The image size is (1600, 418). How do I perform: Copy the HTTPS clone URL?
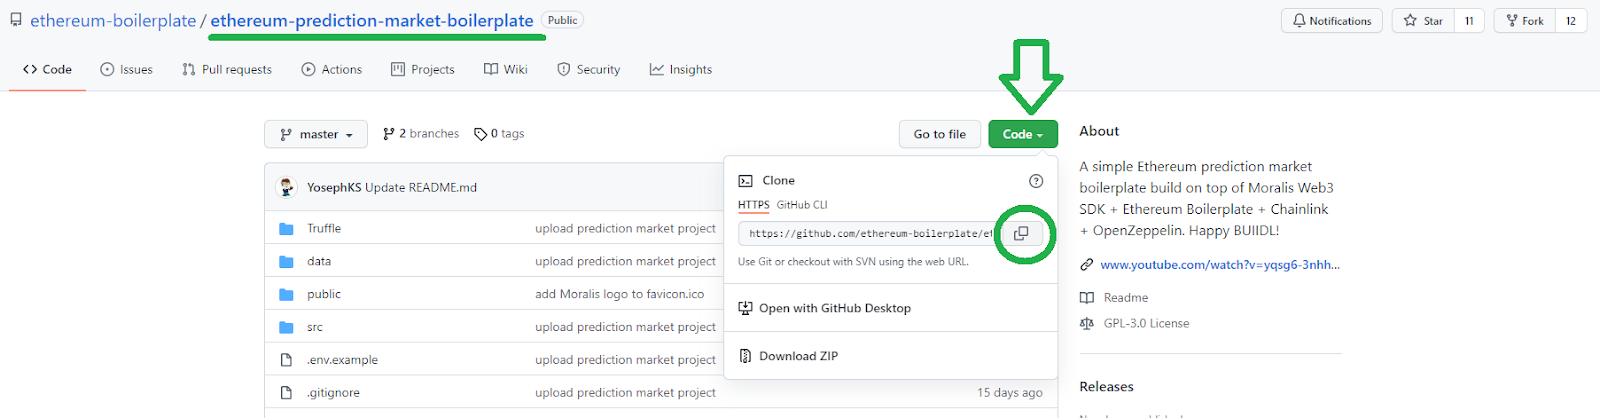click(x=1021, y=233)
